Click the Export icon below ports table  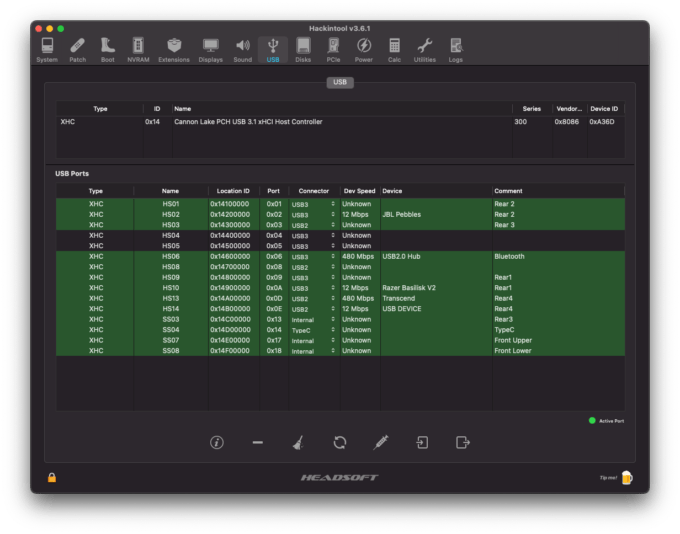click(463, 442)
